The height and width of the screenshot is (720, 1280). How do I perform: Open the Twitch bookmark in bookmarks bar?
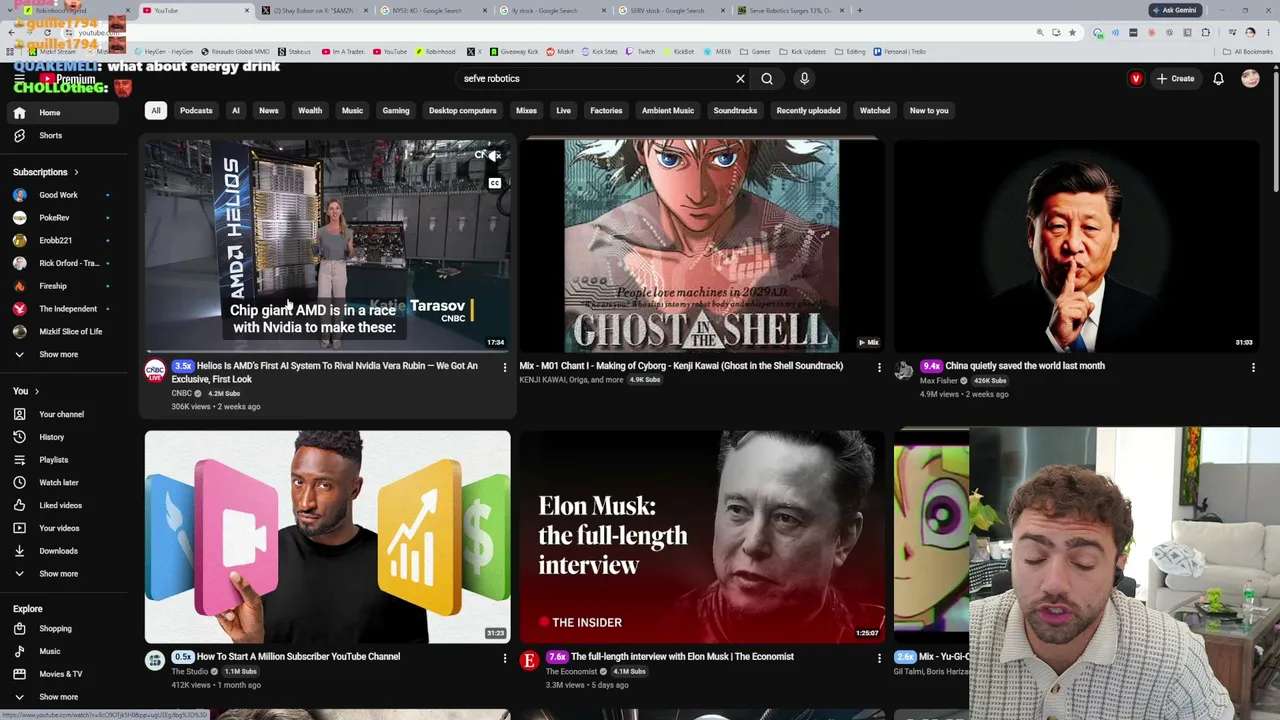[641, 52]
